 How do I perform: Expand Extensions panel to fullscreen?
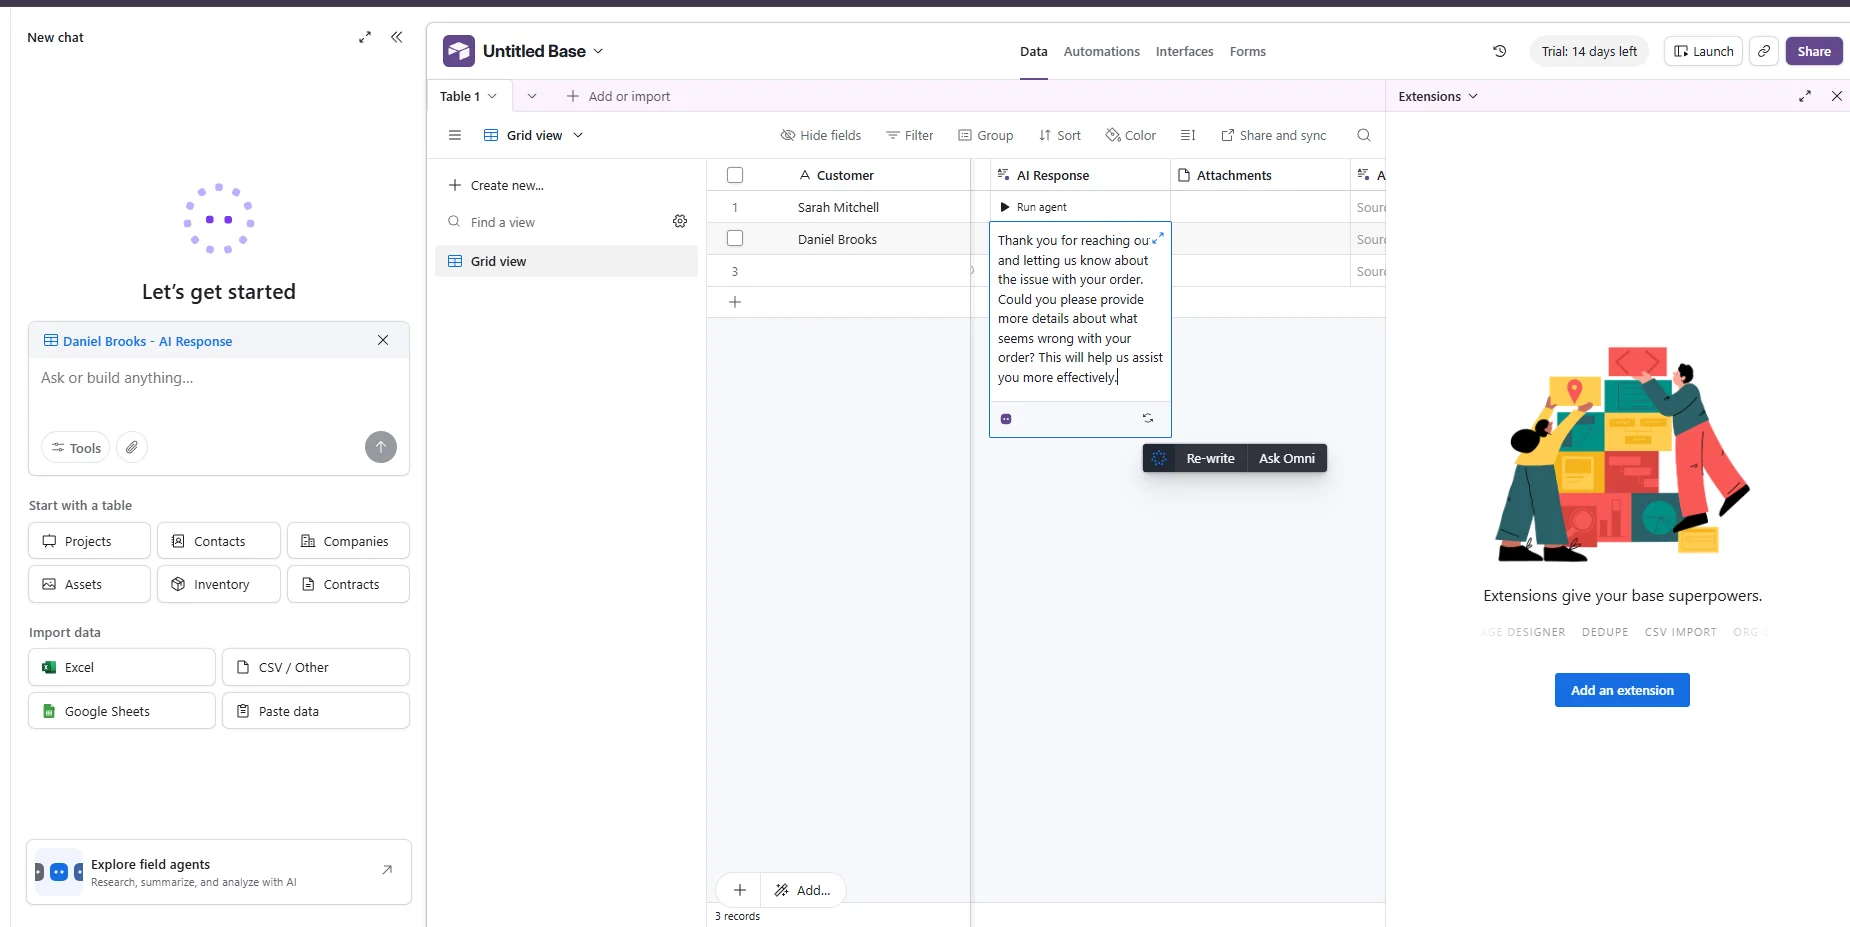click(1805, 96)
